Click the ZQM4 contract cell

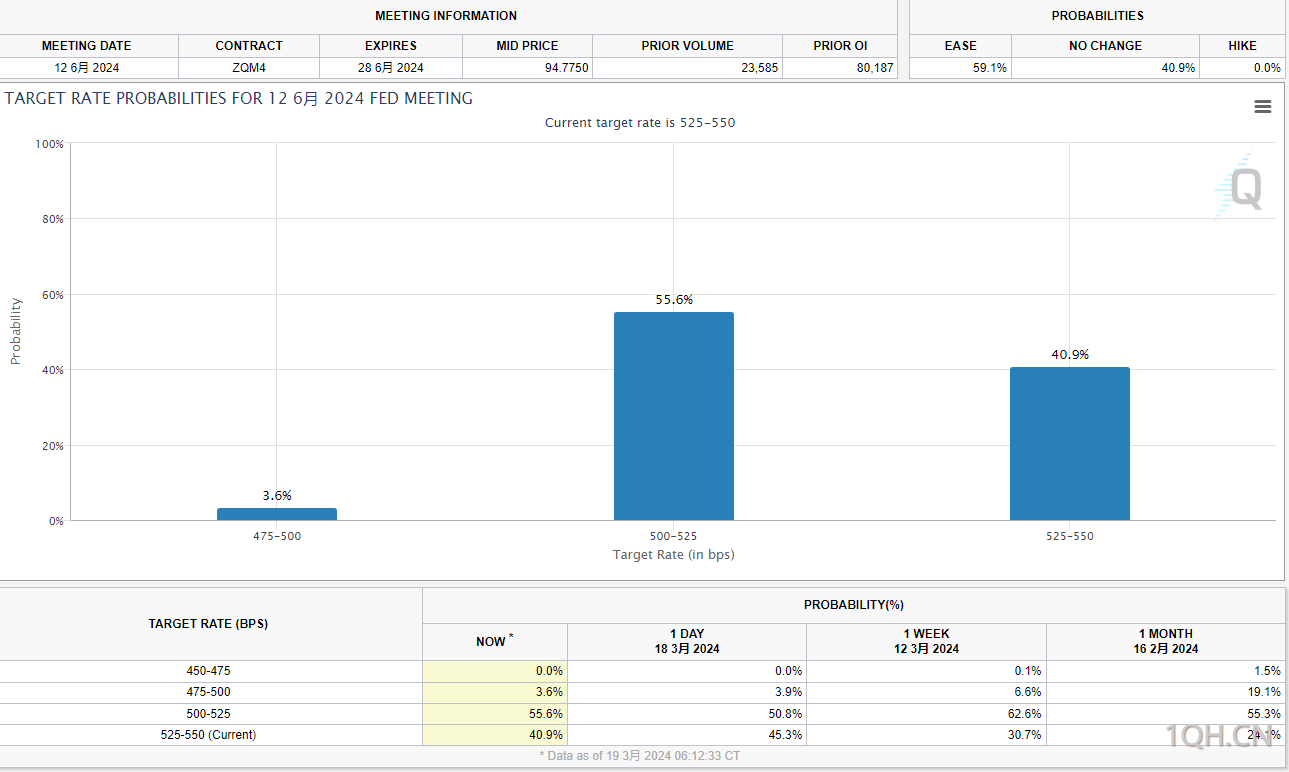coord(249,68)
